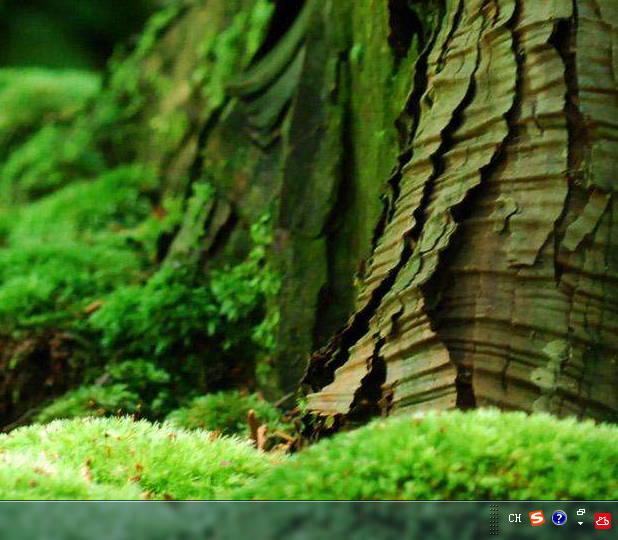Open the red cloud weather tray icon
Viewport: 618px width, 540px height.
[603, 521]
